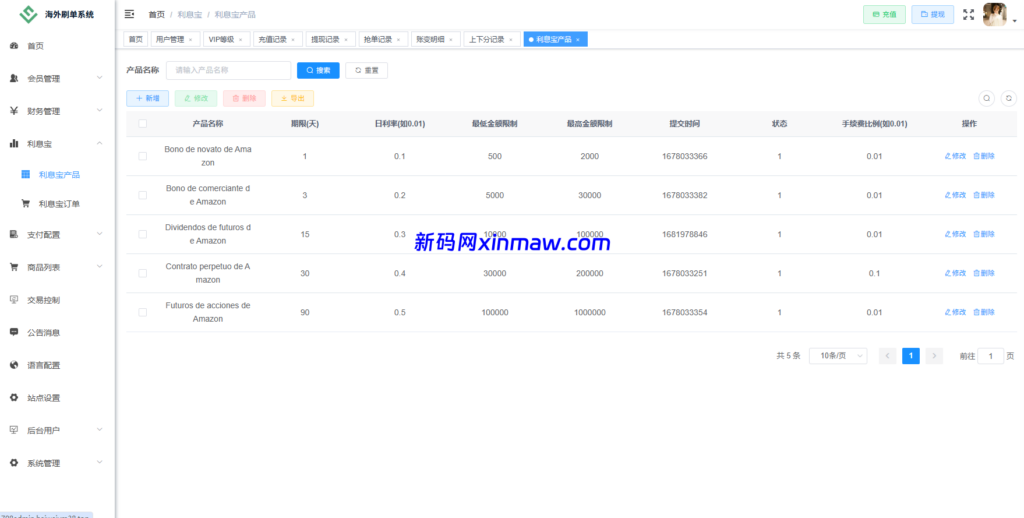Click the 搜索 search button
This screenshot has width=1024, height=518.
click(318, 70)
